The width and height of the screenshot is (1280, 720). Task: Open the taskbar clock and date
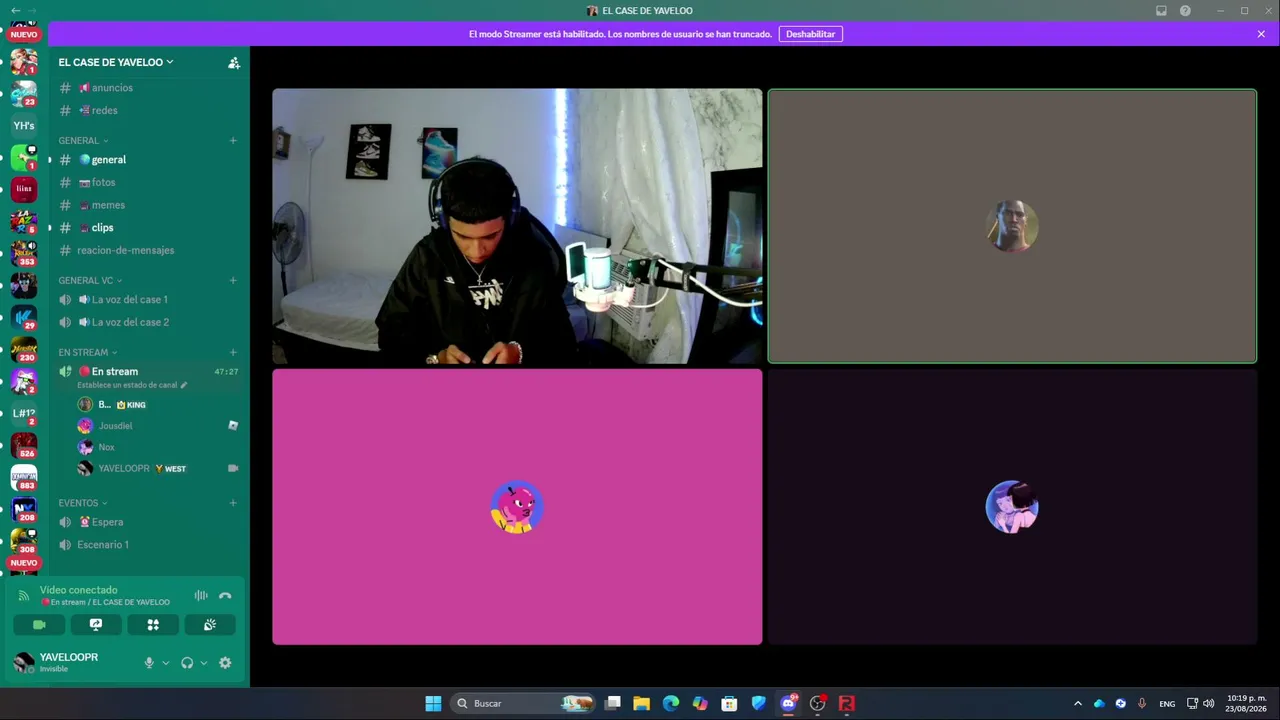(x=1247, y=704)
